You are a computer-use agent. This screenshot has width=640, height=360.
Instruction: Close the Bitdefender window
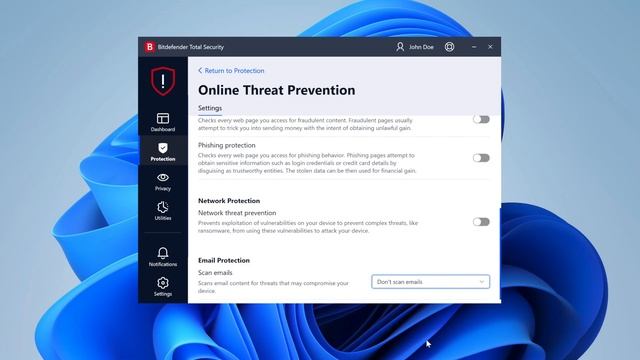tap(490, 47)
